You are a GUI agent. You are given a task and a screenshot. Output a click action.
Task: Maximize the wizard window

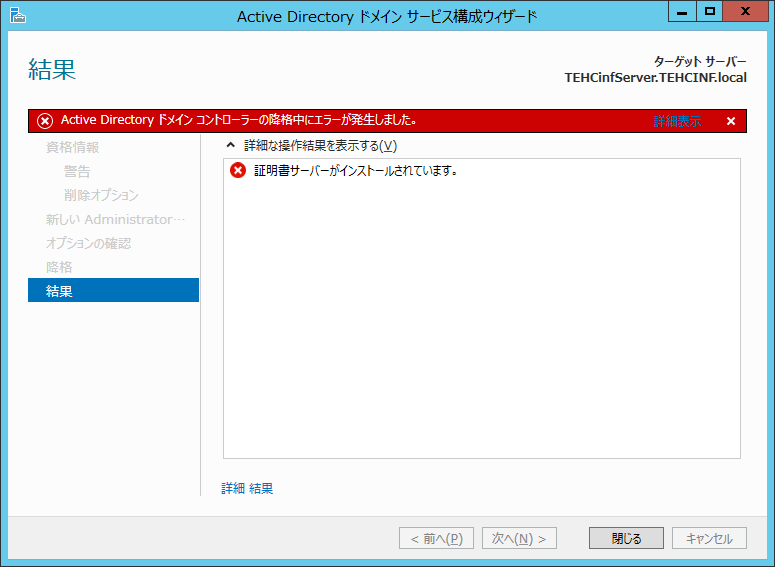tap(710, 11)
